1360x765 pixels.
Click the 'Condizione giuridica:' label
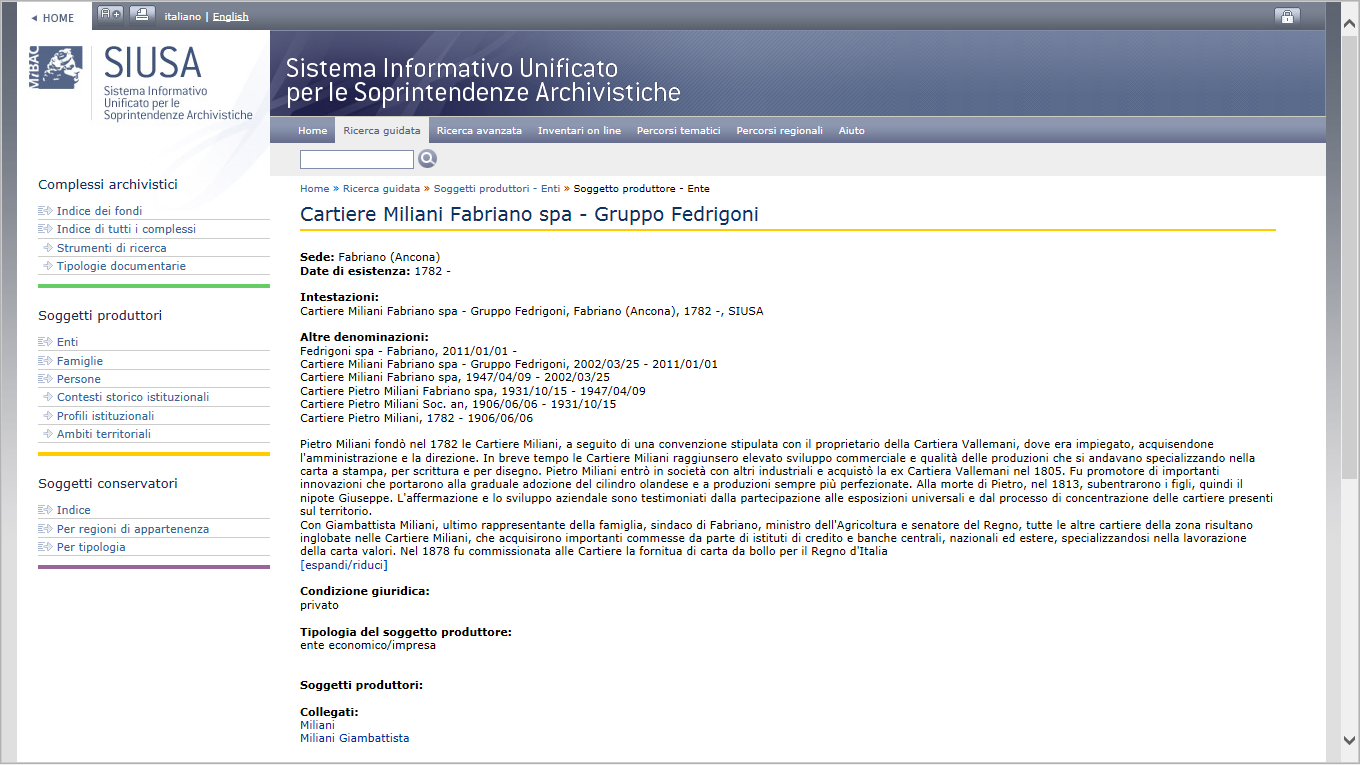365,591
